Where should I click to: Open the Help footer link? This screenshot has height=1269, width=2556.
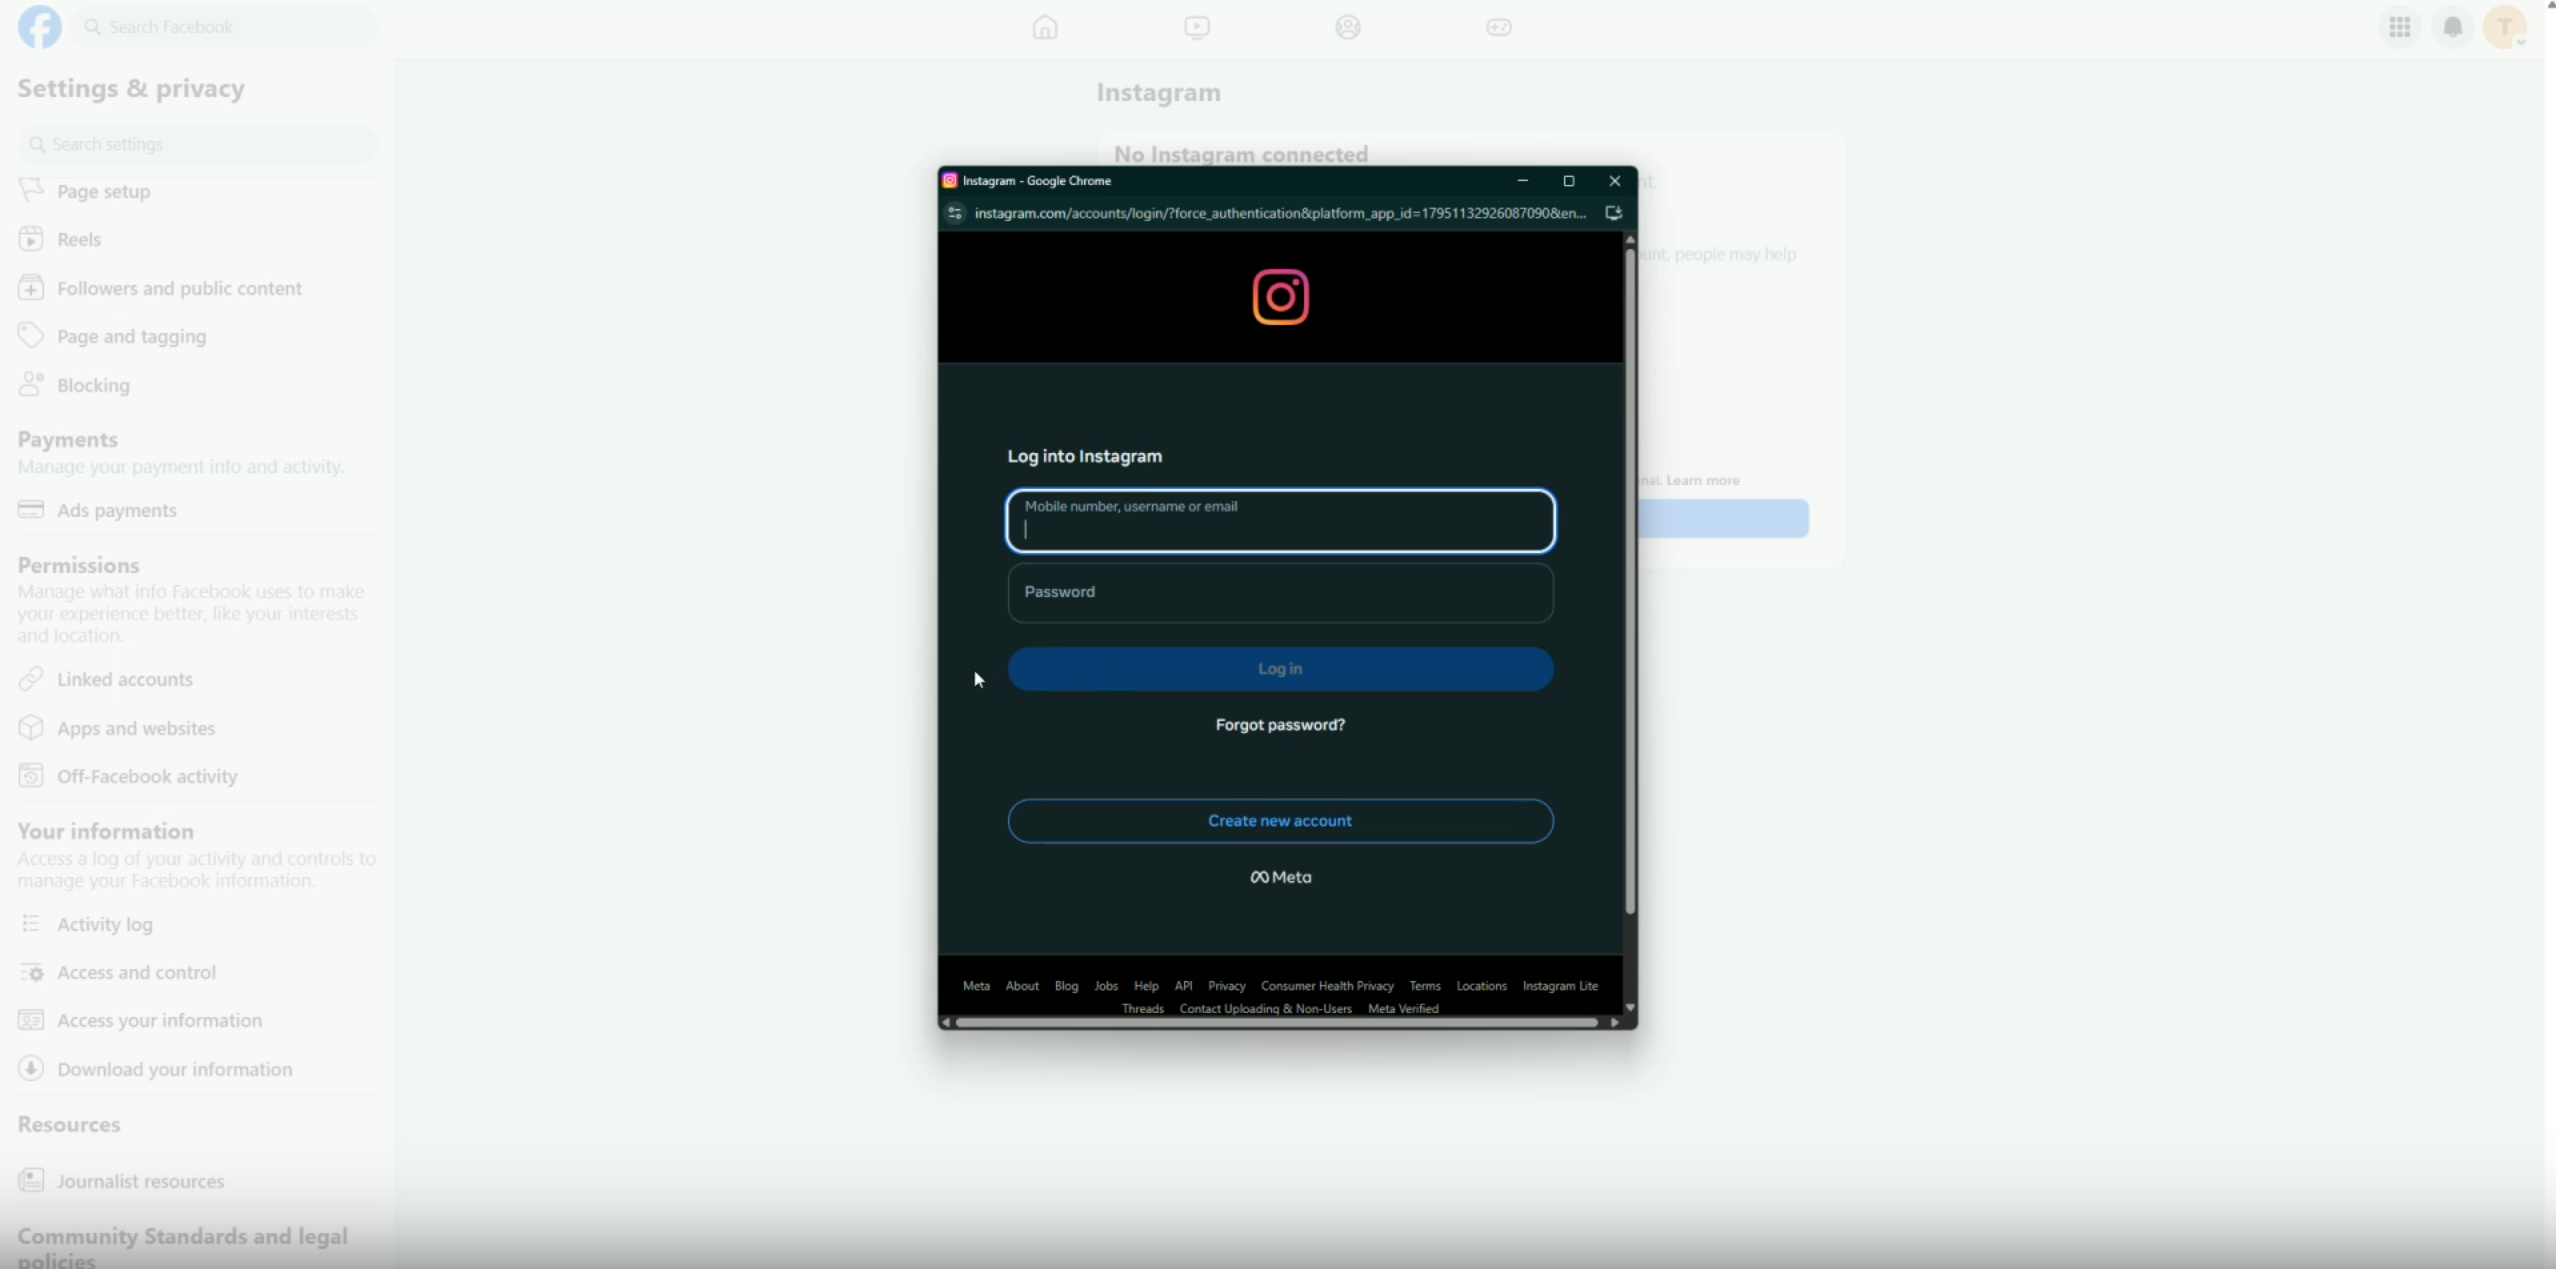(1146, 986)
